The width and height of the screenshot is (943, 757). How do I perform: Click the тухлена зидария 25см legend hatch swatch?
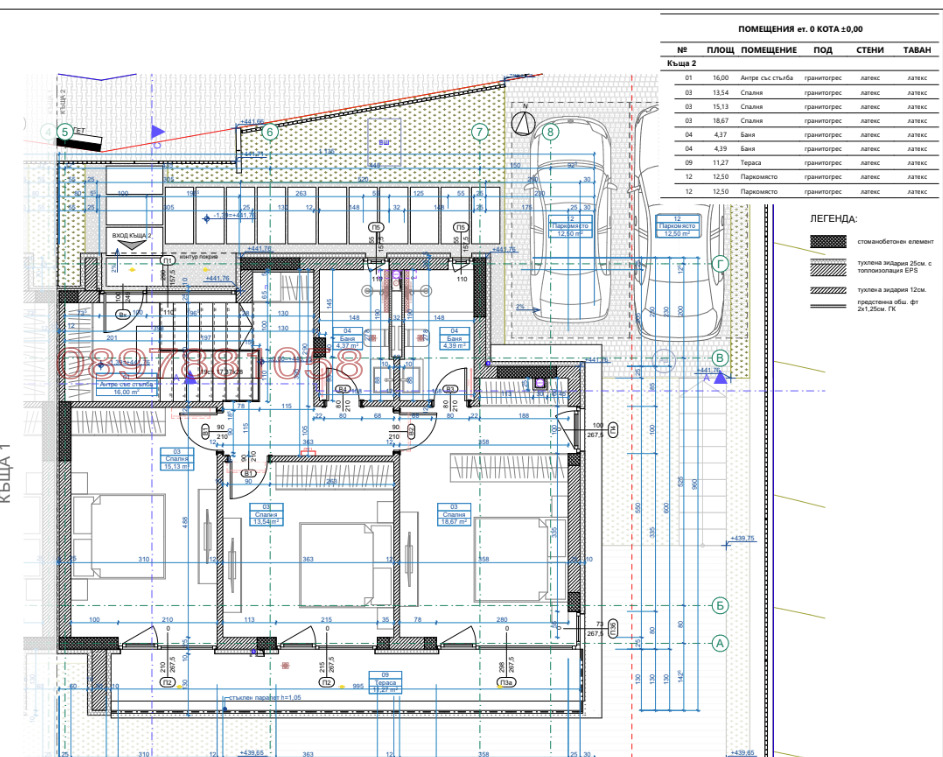828,267
